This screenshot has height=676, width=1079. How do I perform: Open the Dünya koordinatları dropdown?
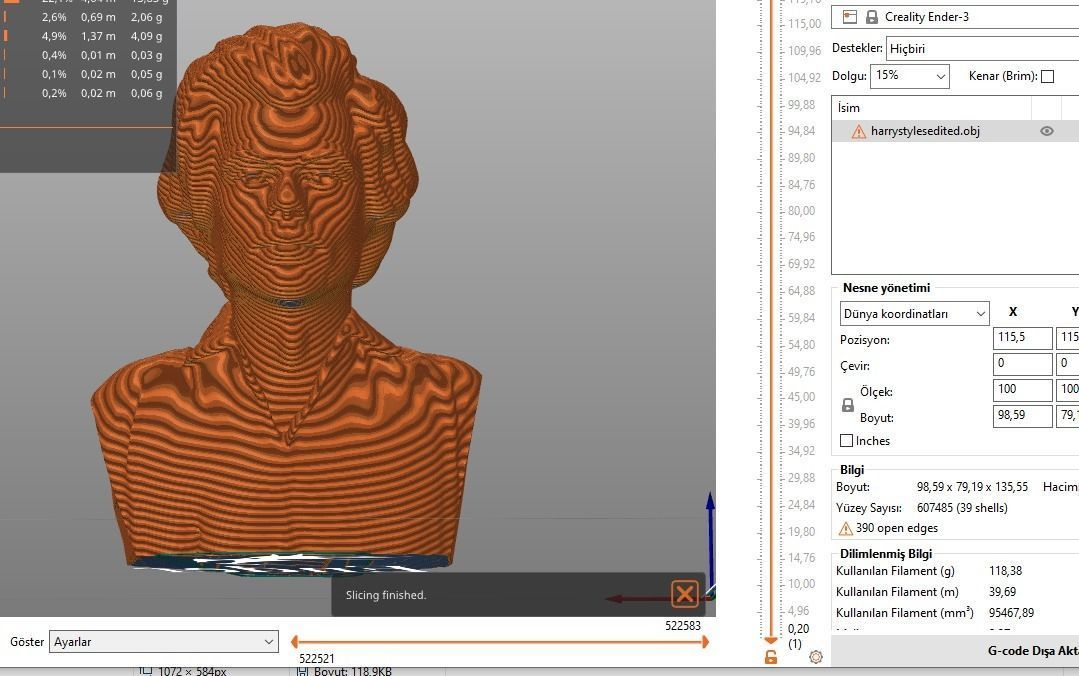tap(915, 314)
